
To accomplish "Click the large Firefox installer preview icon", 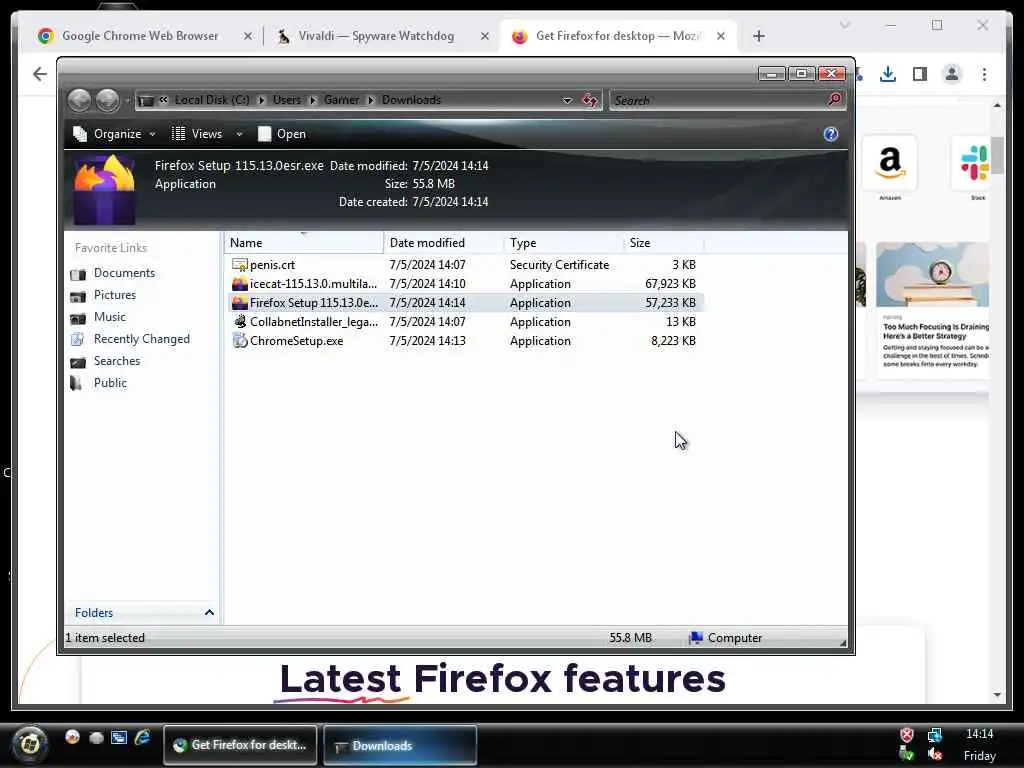I will 104,189.
